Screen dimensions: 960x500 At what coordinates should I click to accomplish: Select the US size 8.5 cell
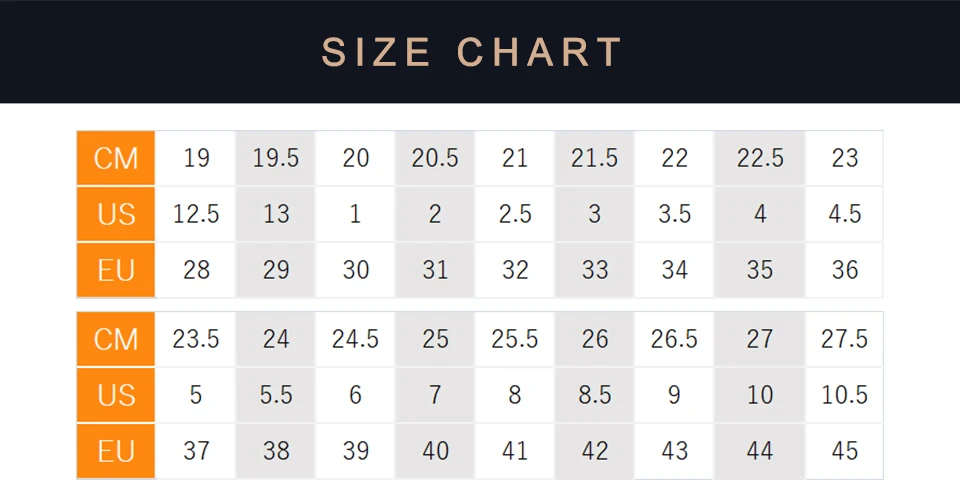[595, 395]
